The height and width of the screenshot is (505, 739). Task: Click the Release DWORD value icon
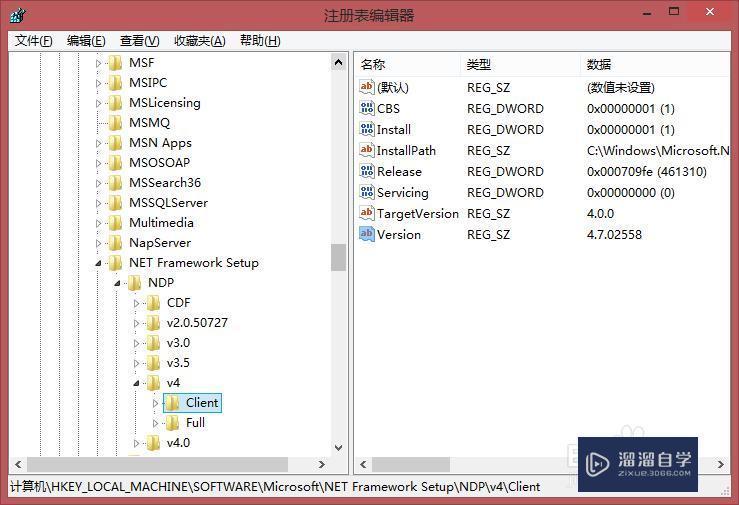point(367,171)
